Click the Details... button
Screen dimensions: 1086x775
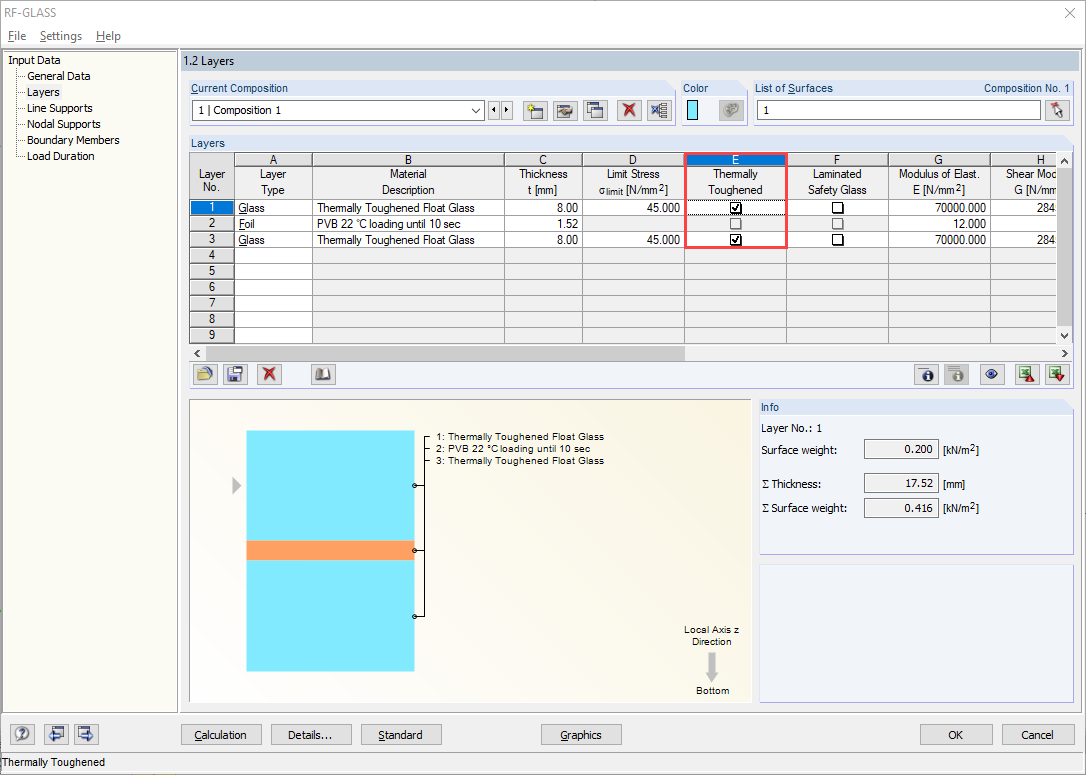click(311, 735)
